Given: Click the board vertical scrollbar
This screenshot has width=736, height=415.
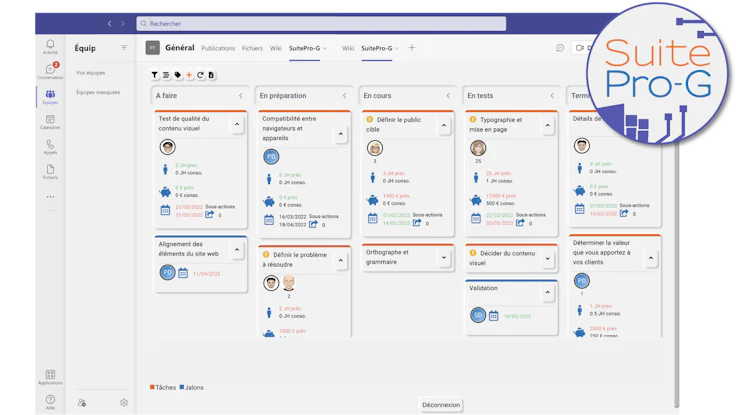Looking at the screenshot, I should tap(676, 276).
